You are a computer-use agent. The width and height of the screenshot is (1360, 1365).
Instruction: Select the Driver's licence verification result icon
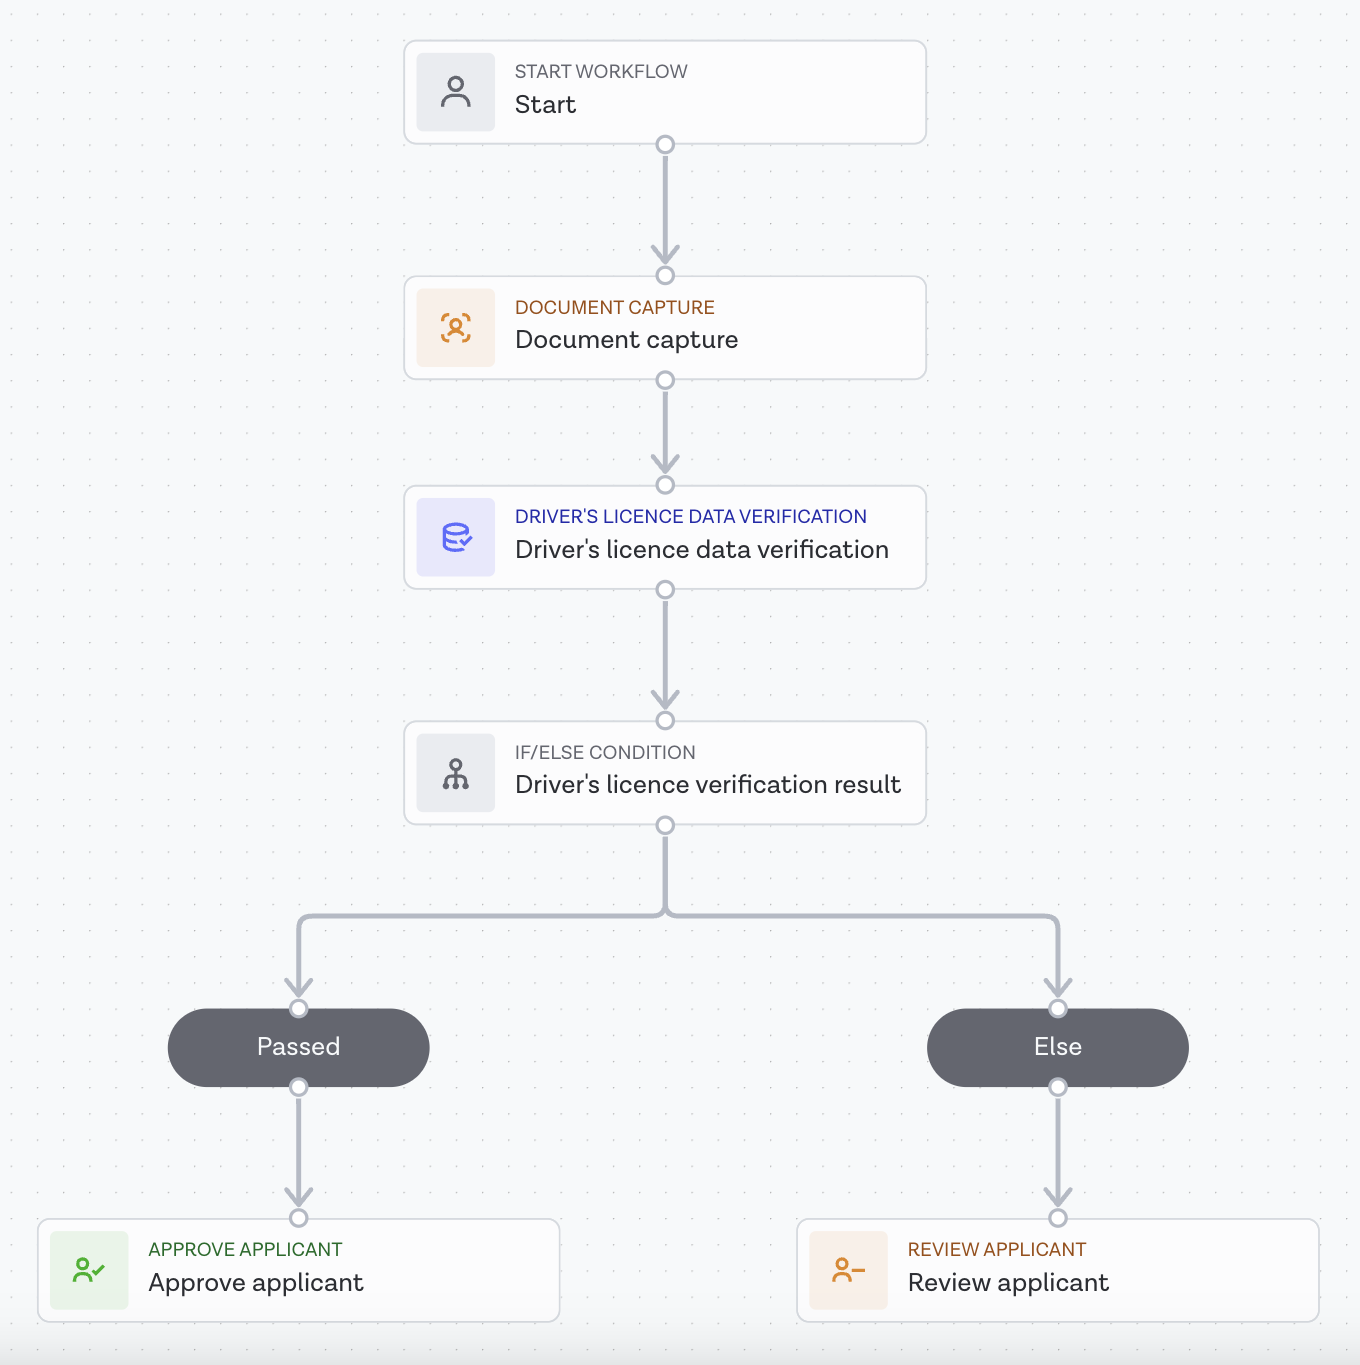point(455,772)
